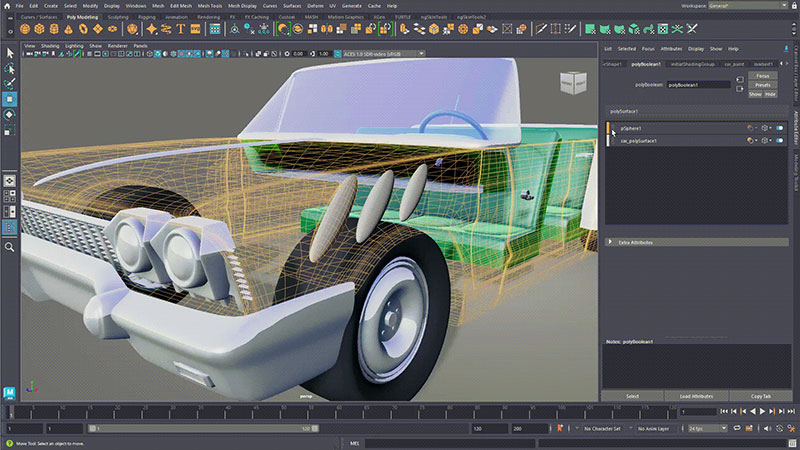Viewport: 800px width, 450px height.
Task: Switch to the Sculpting shelf tab
Action: [118, 17]
